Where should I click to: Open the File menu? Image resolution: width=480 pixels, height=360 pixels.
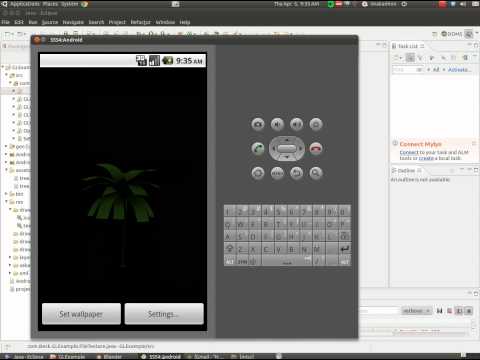pyautogui.click(x=5, y=22)
